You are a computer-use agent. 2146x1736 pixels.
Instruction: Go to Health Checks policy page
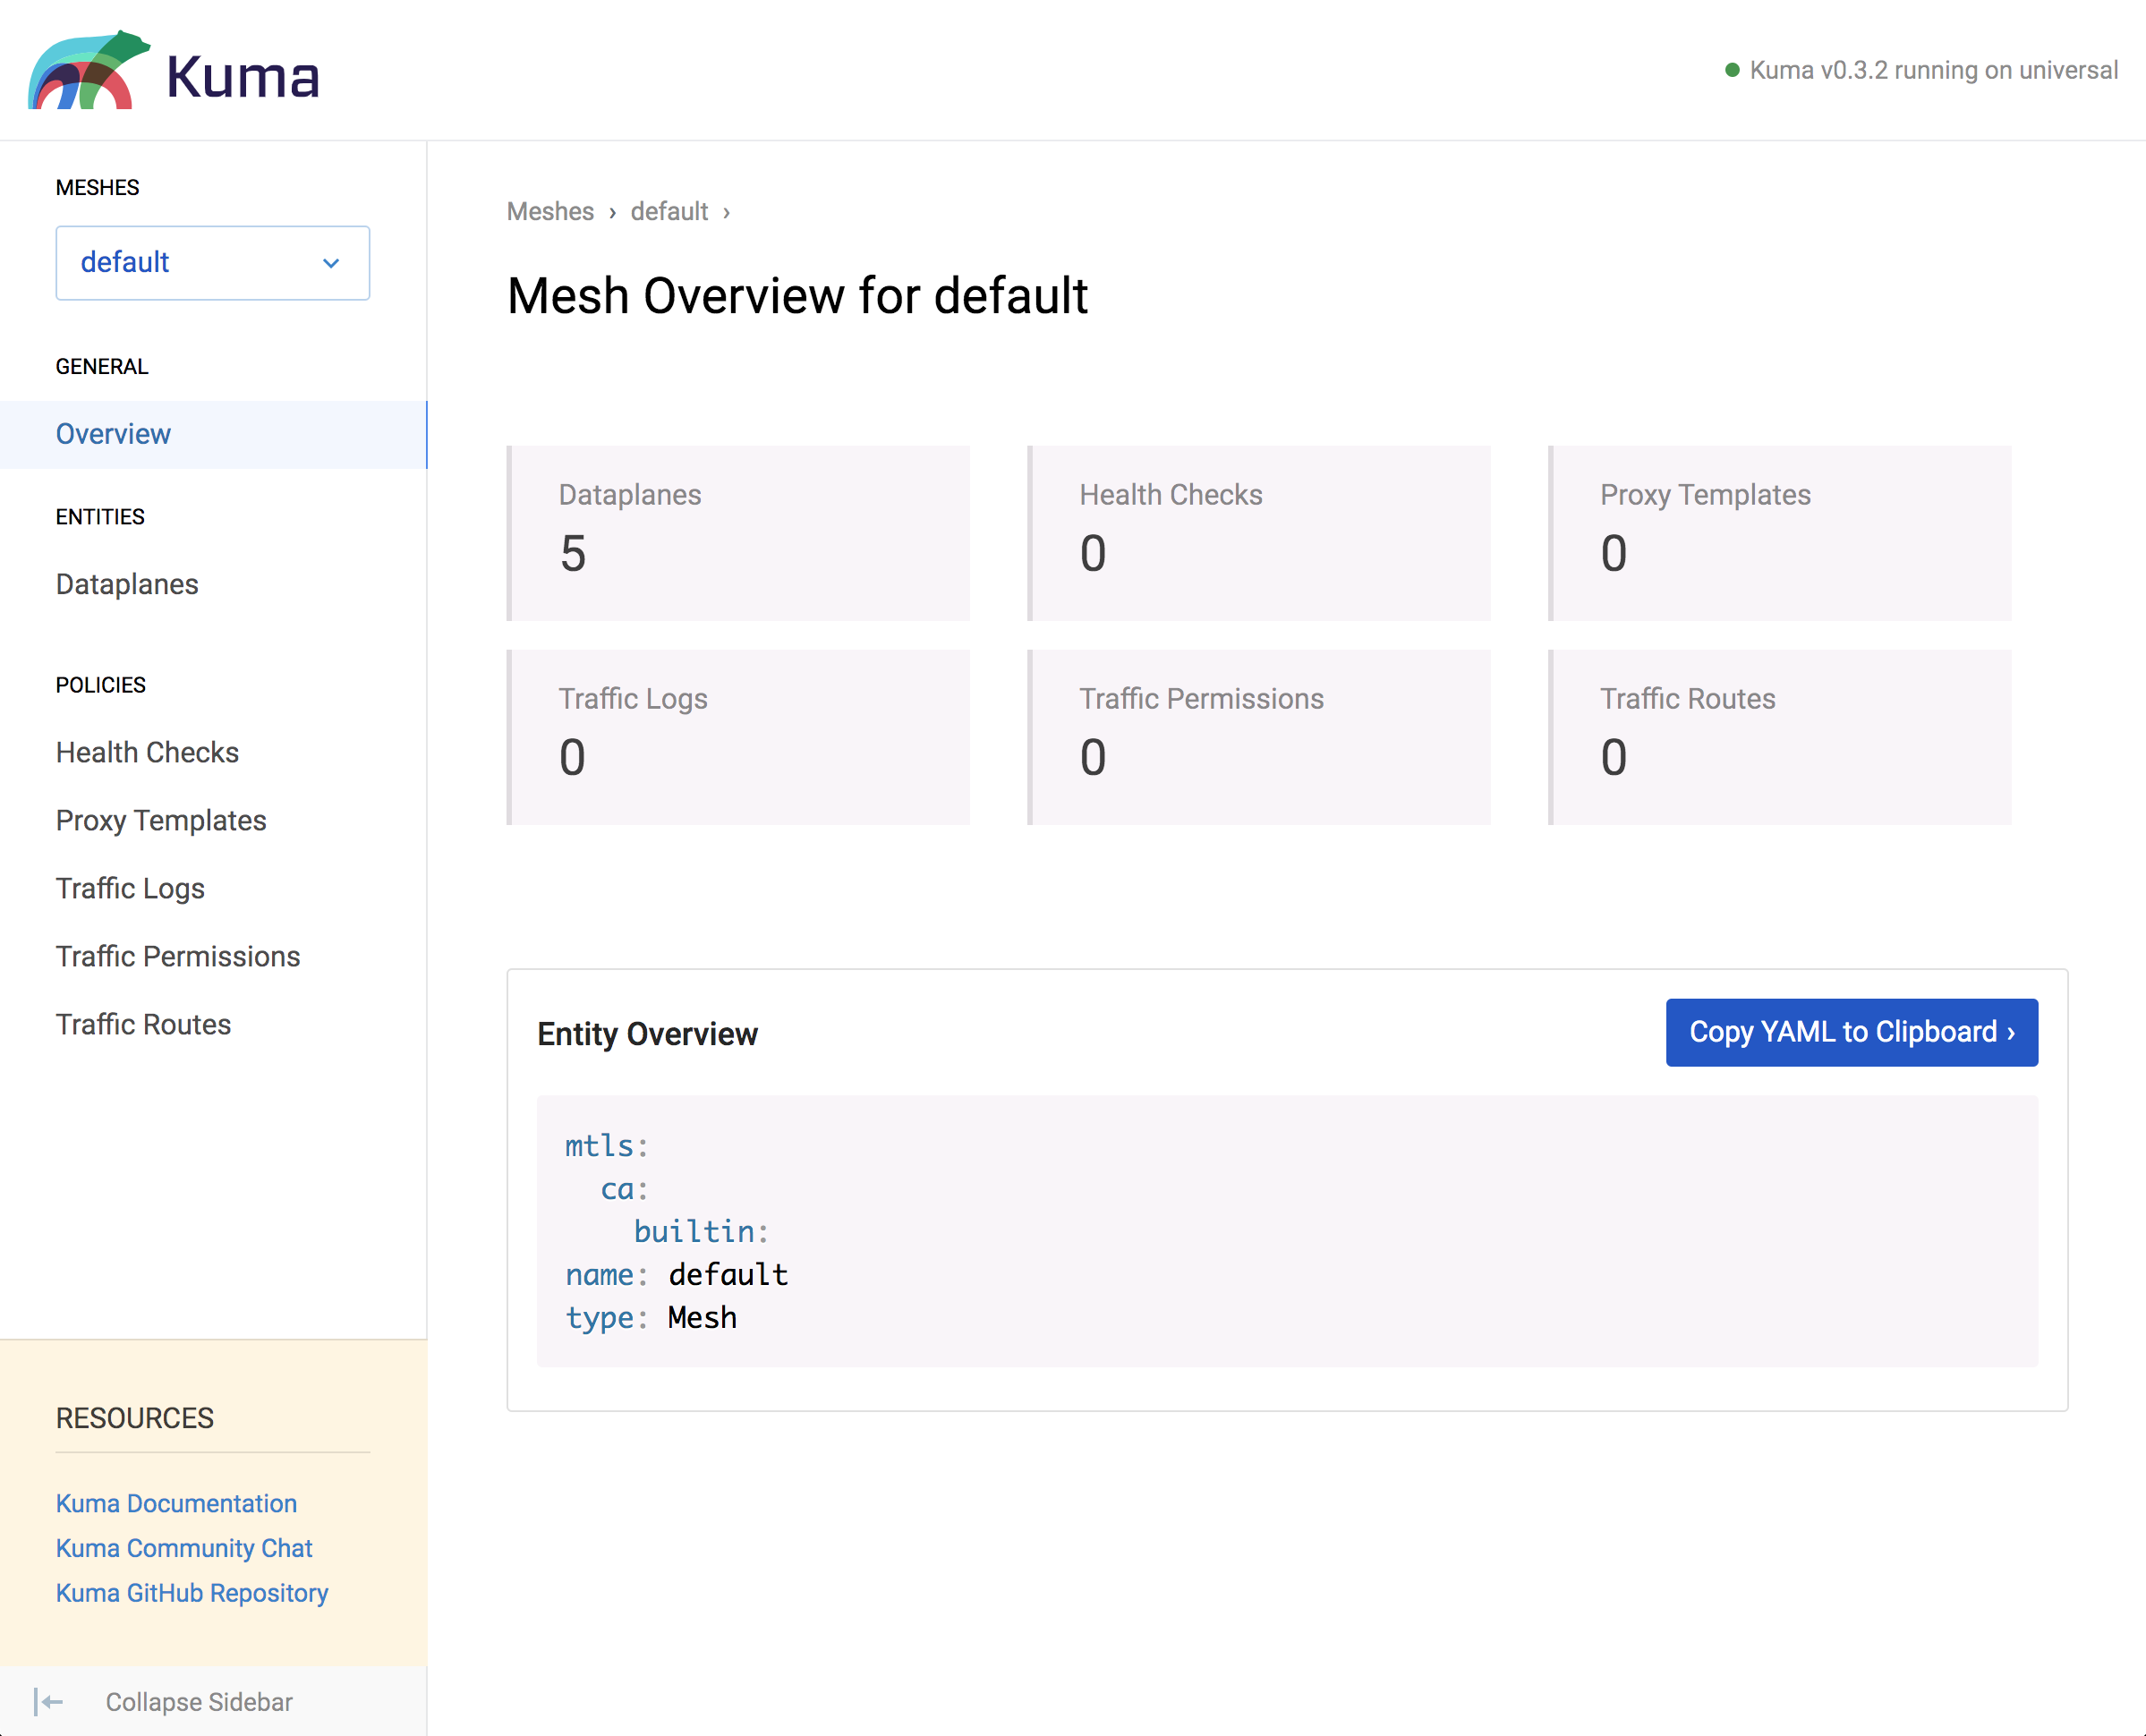pos(147,752)
